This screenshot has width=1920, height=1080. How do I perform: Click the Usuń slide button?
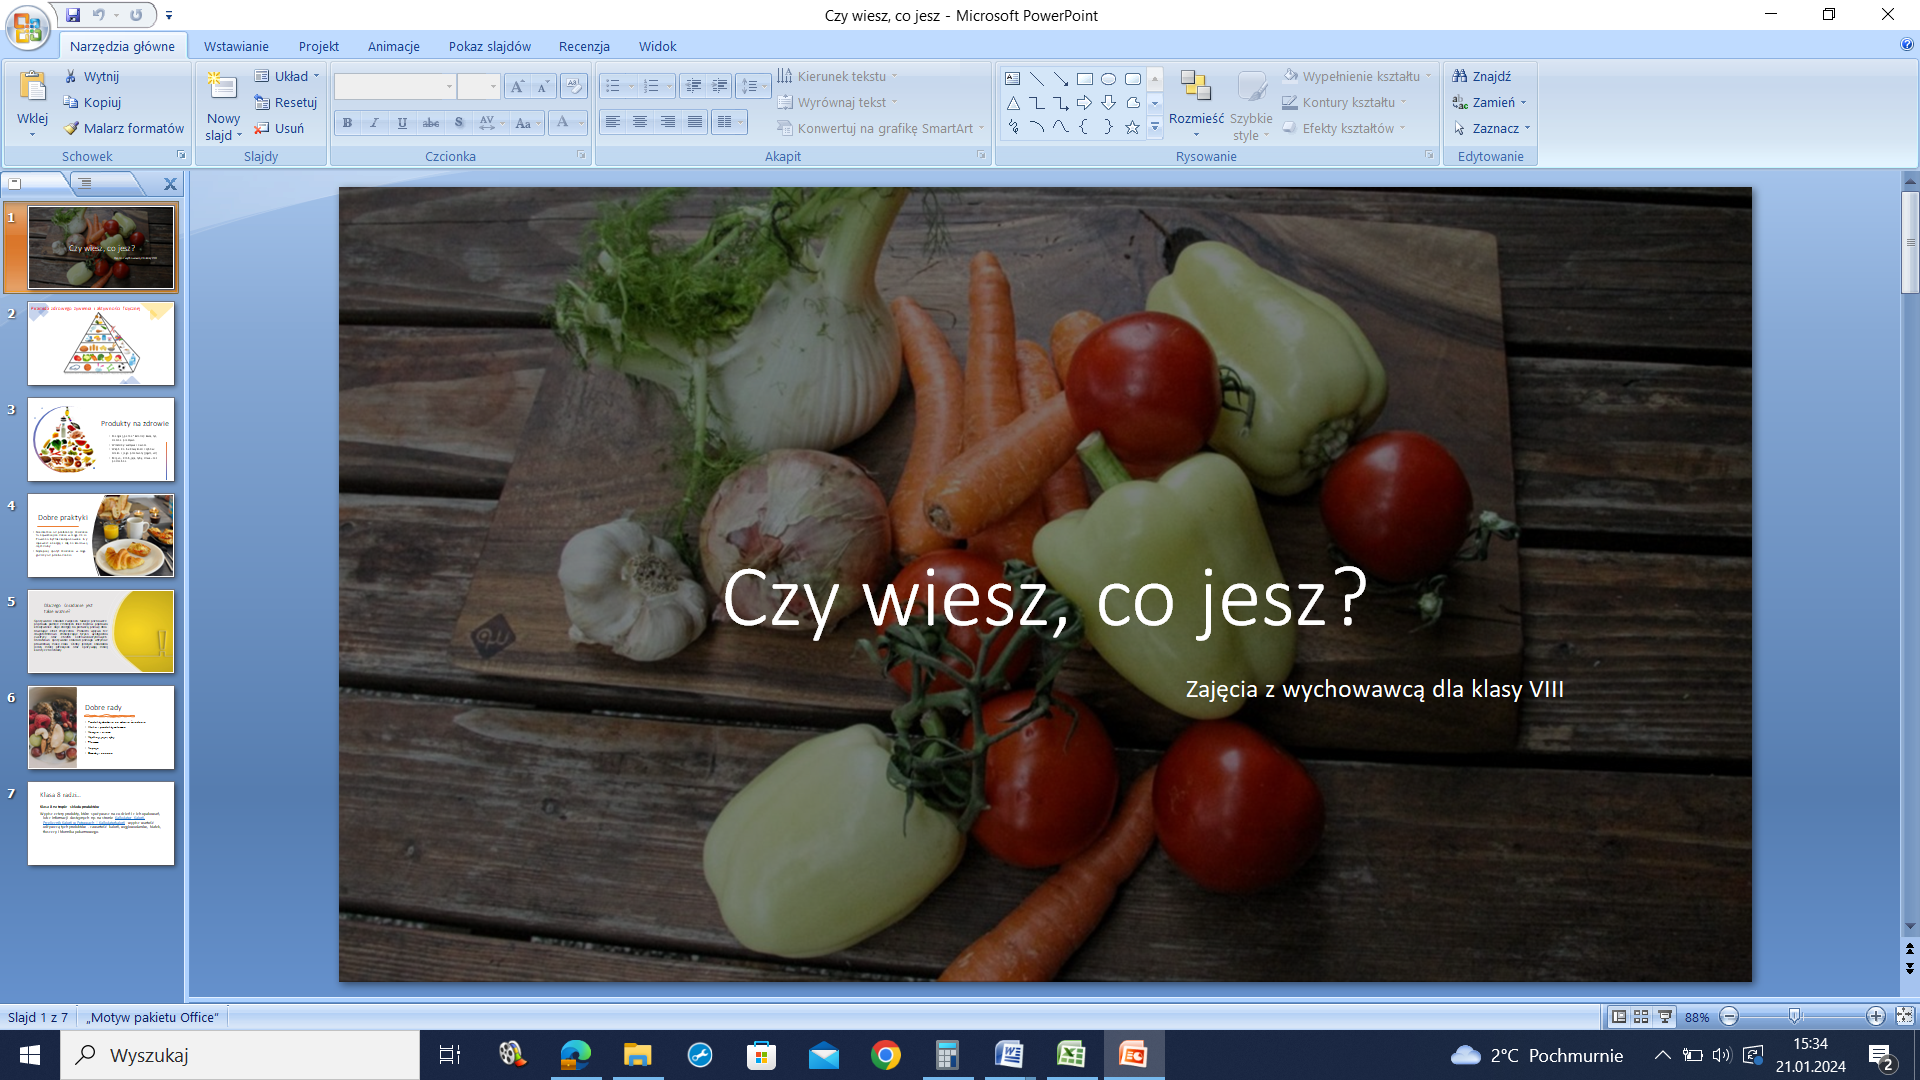click(x=279, y=128)
